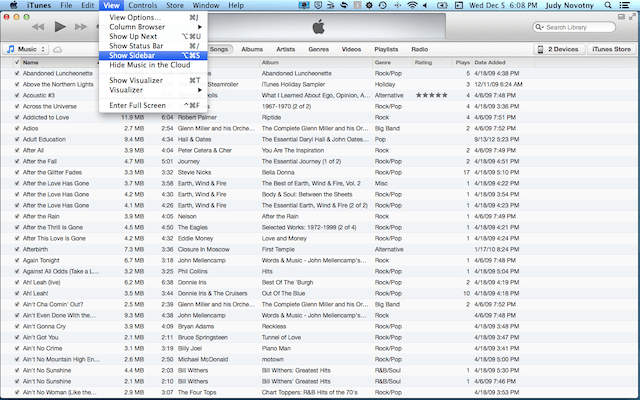Click in the Search Library field

pyautogui.click(x=574, y=27)
